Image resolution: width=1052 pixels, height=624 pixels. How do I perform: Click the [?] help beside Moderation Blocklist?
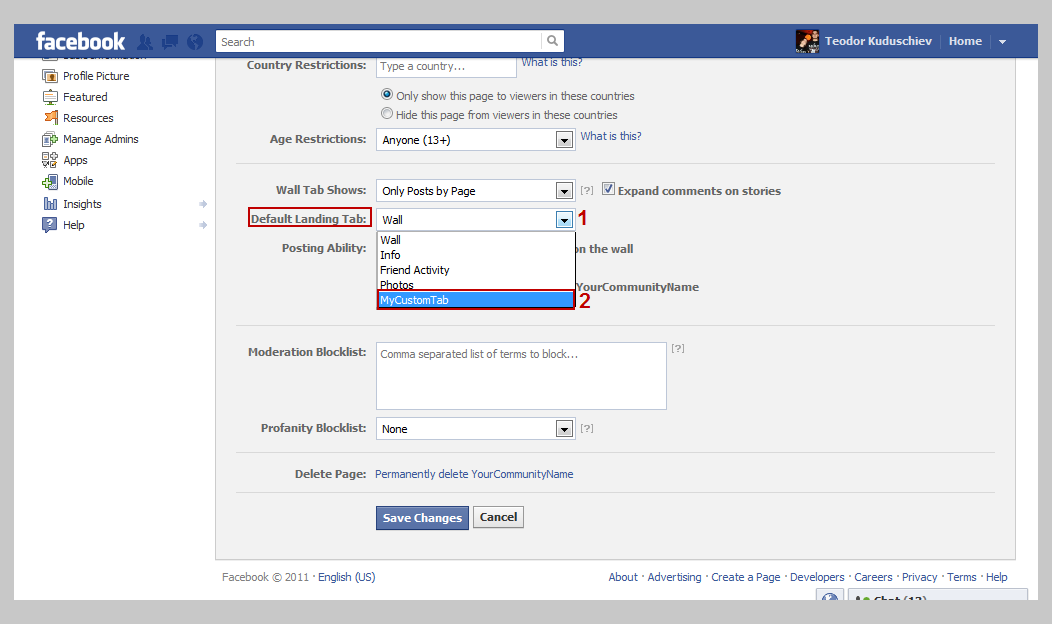tap(678, 348)
